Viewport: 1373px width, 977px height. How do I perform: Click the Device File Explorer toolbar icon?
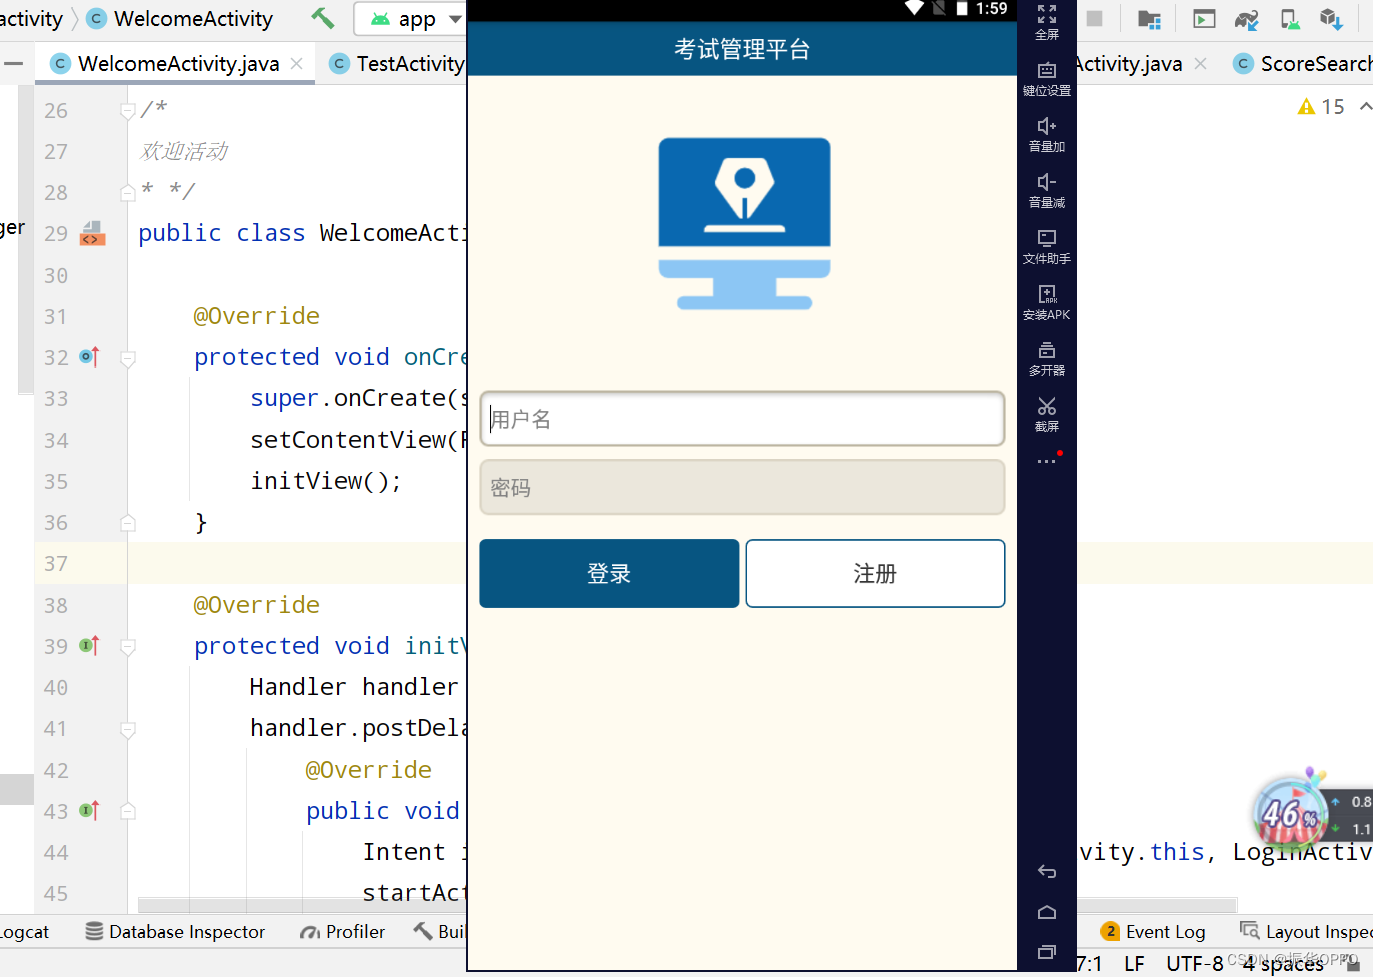[1149, 19]
